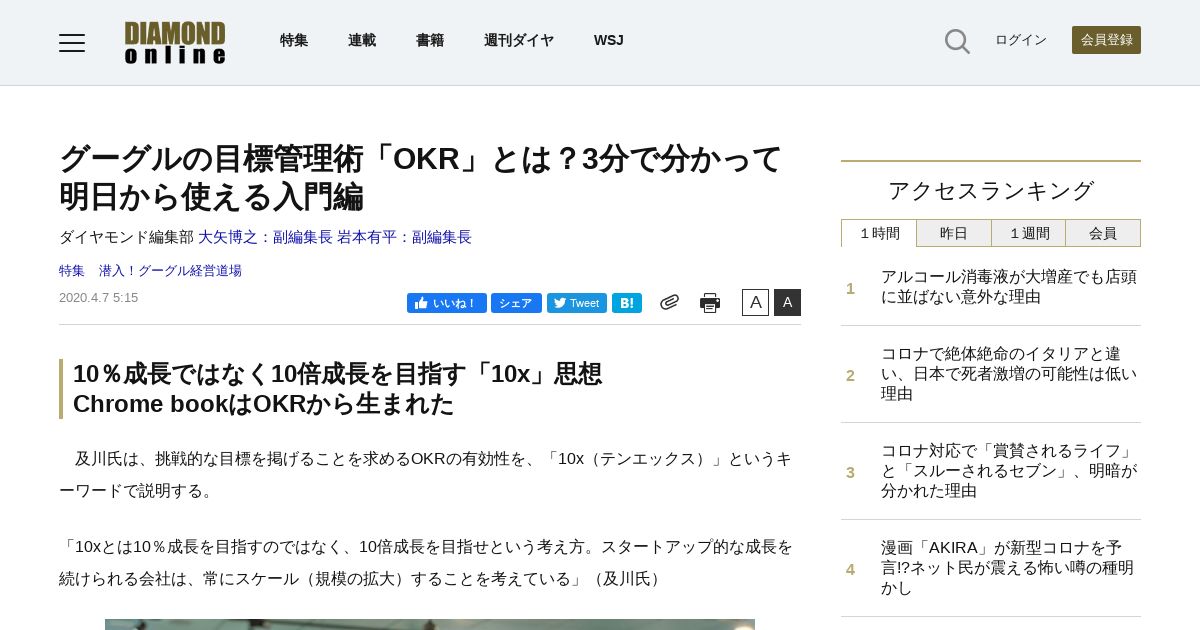1200x630 pixels.
Task: Open author link 岩本有平：副編集長
Action: click(404, 237)
